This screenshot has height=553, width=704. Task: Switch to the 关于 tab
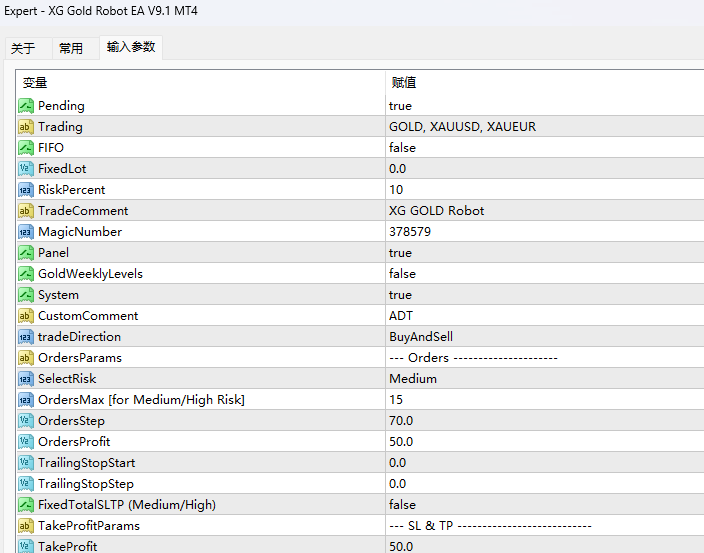pyautogui.click(x=23, y=48)
